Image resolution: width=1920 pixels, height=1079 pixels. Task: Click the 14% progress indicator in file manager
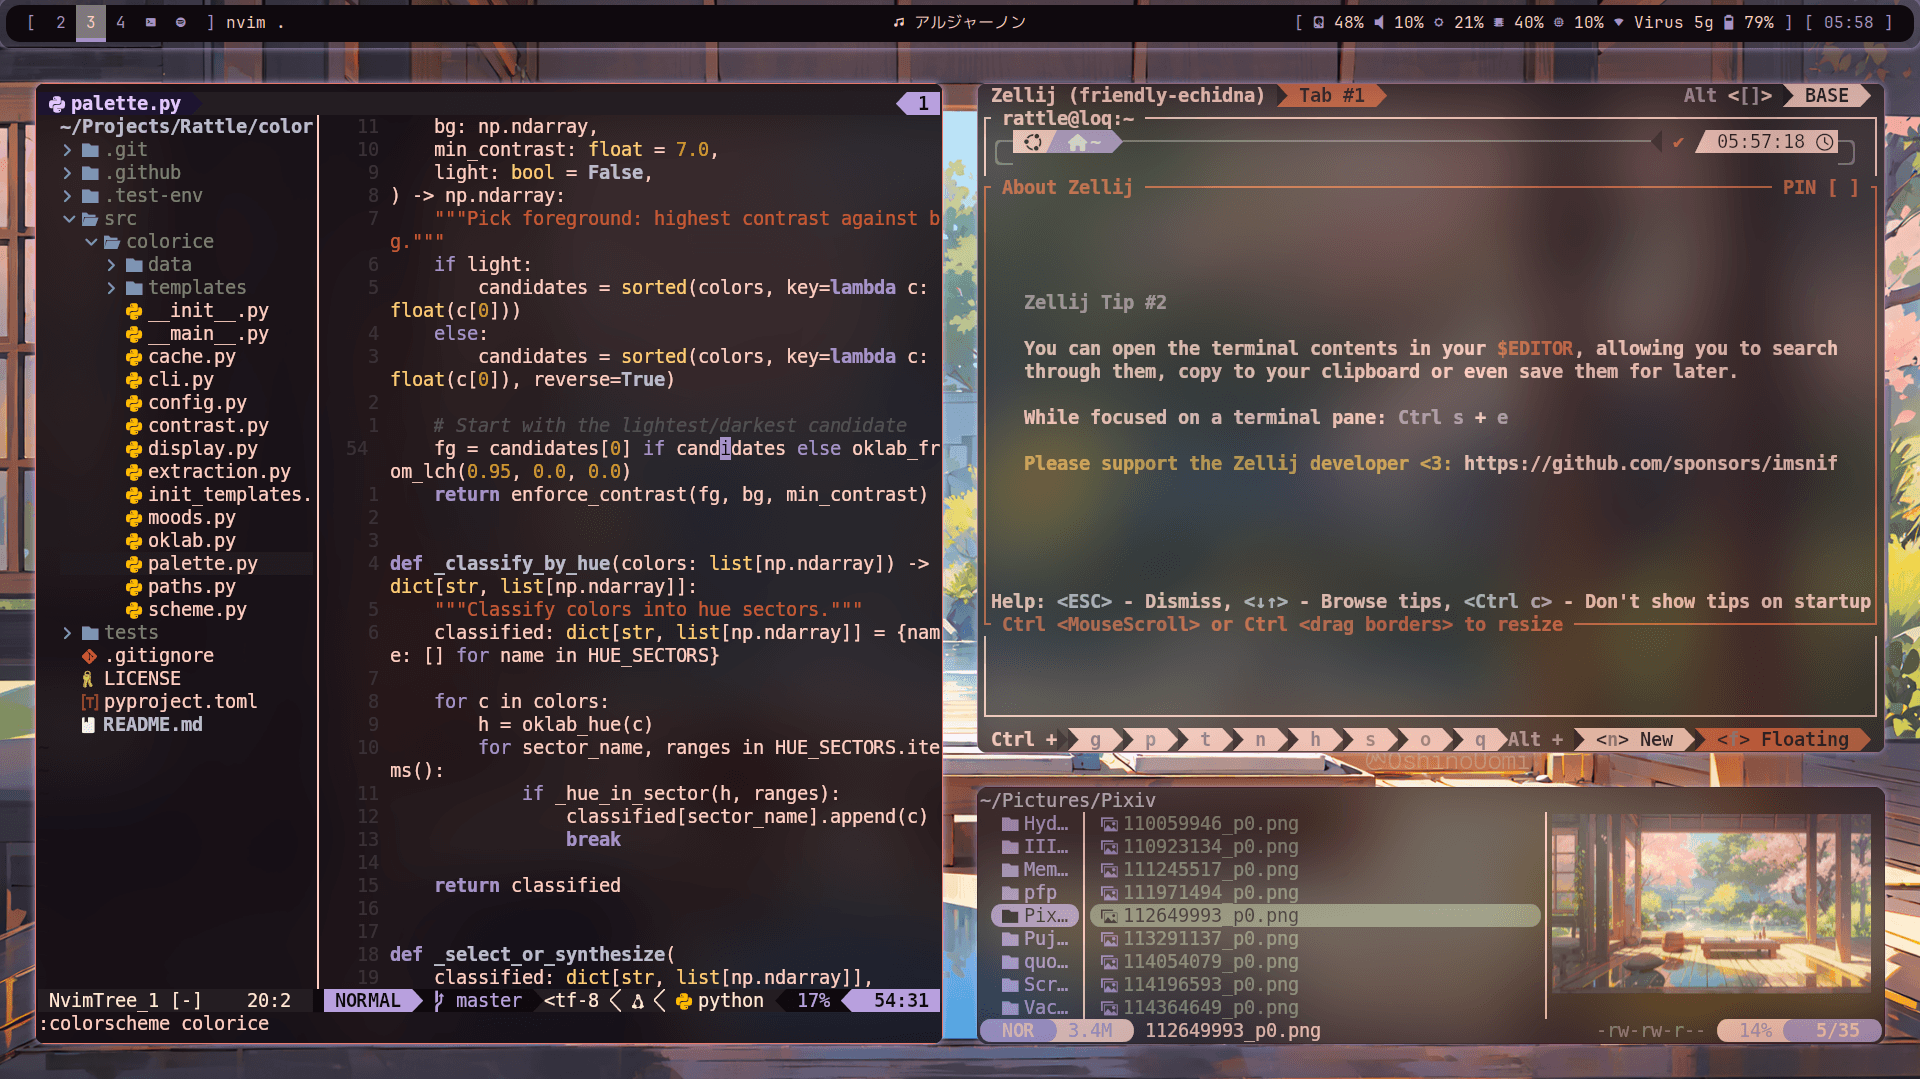tap(1755, 1030)
